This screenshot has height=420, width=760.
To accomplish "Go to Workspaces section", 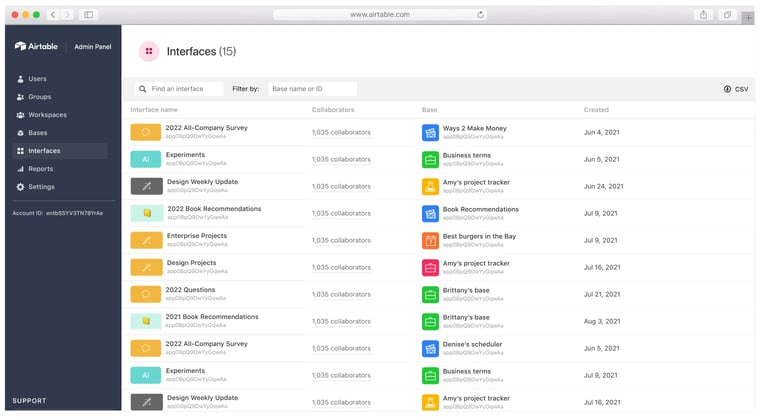I will [x=47, y=115].
